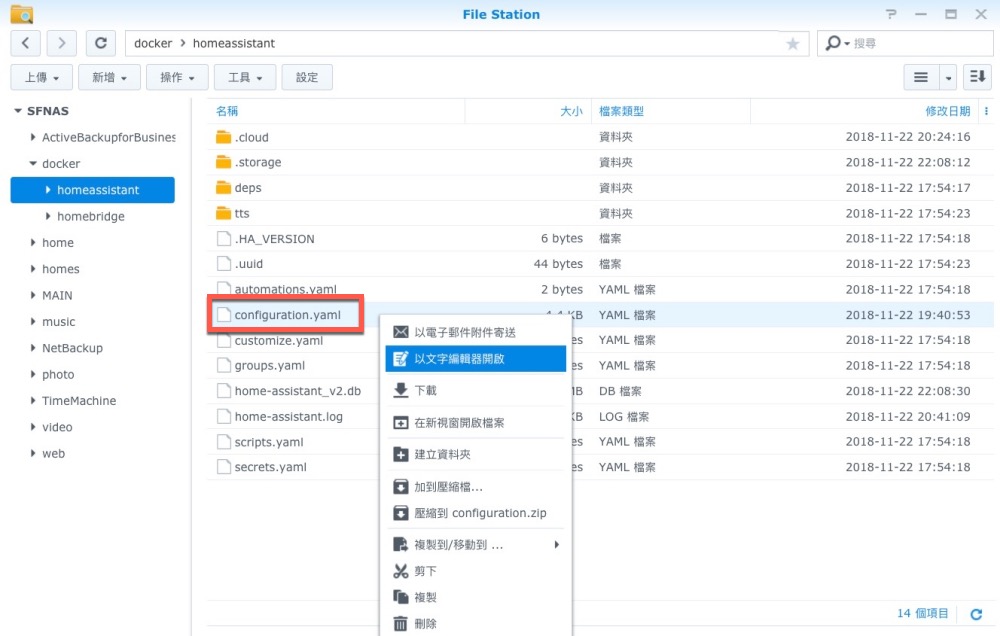Screen dimensions: 1000x636
Task: Choose 複製 from context menu
Action: 476,597
